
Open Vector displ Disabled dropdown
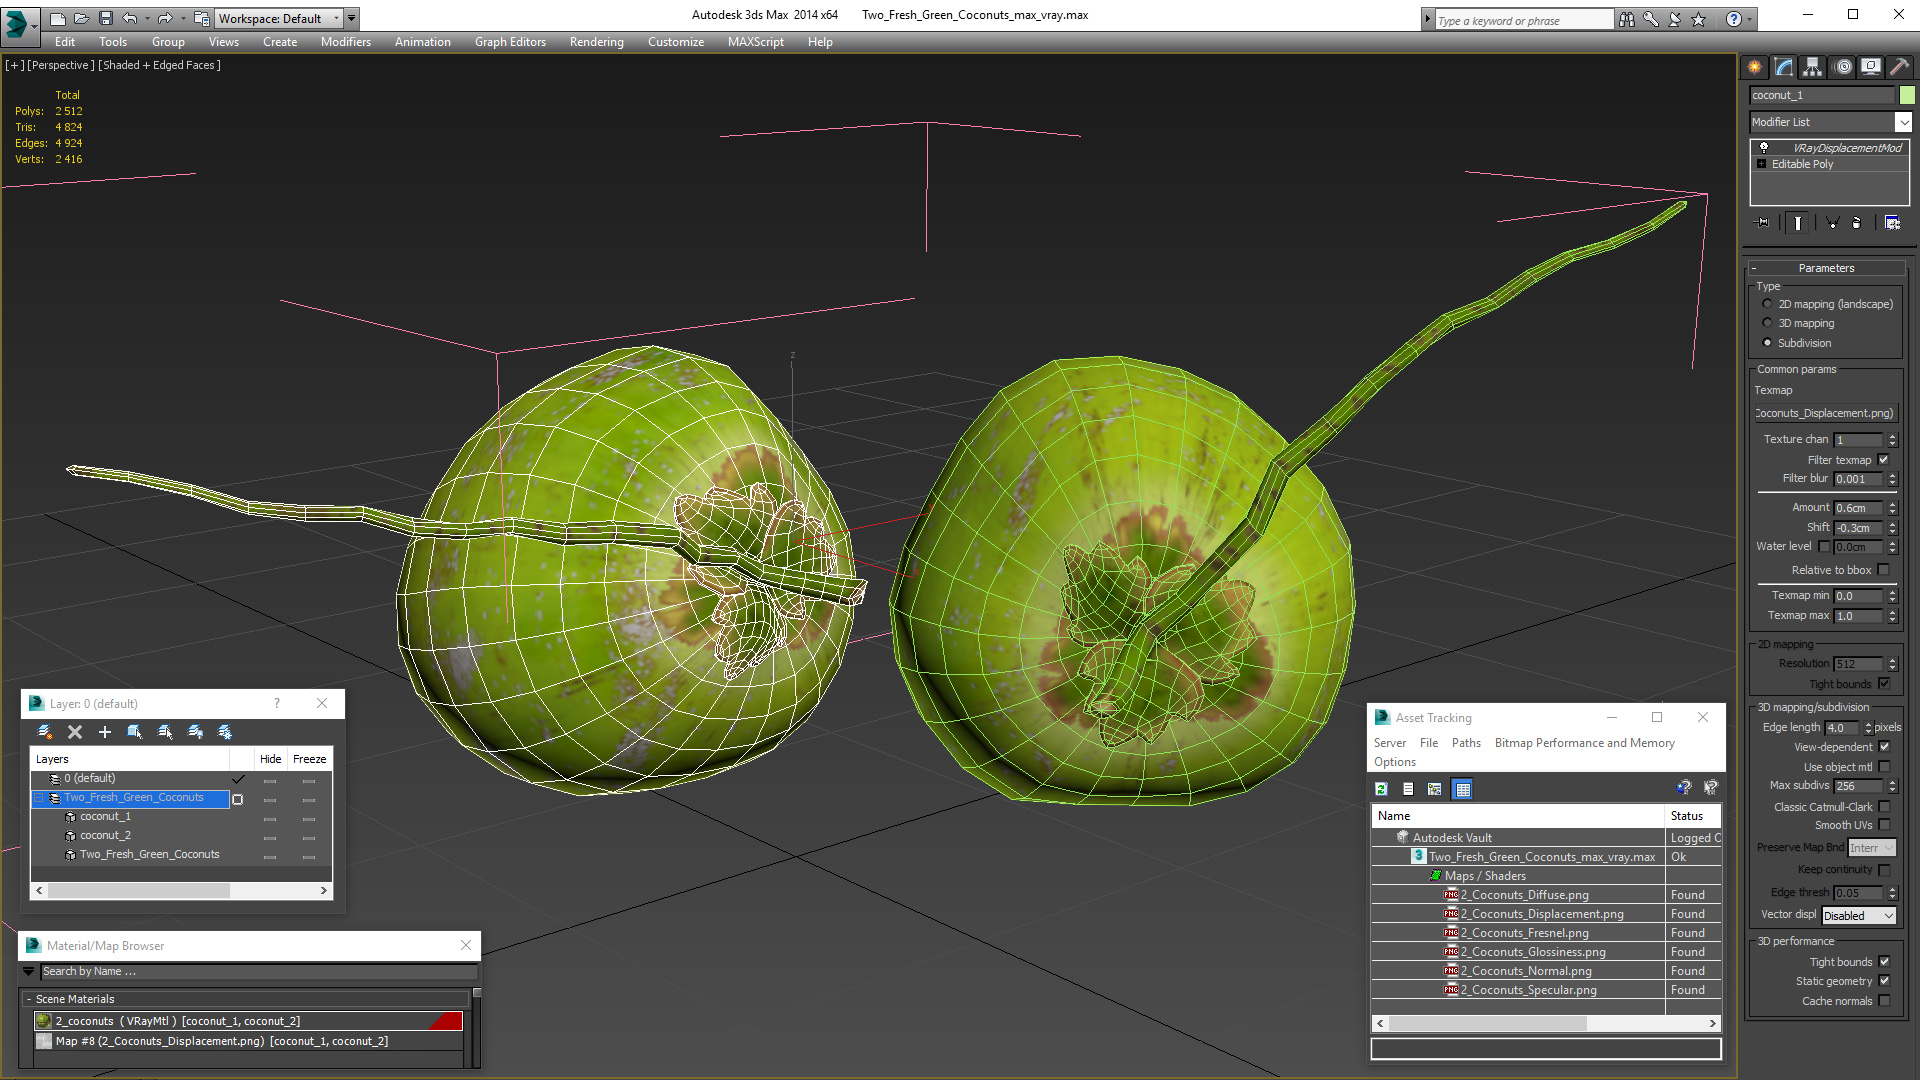click(x=1859, y=916)
